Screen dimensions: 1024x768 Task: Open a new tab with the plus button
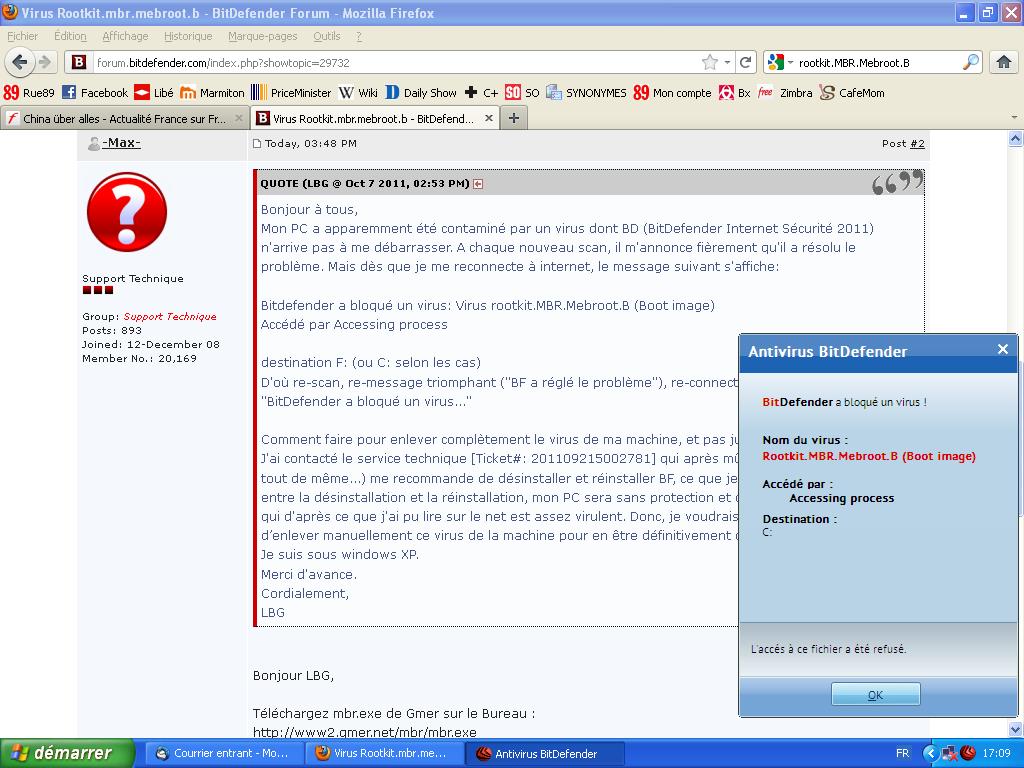tap(514, 118)
